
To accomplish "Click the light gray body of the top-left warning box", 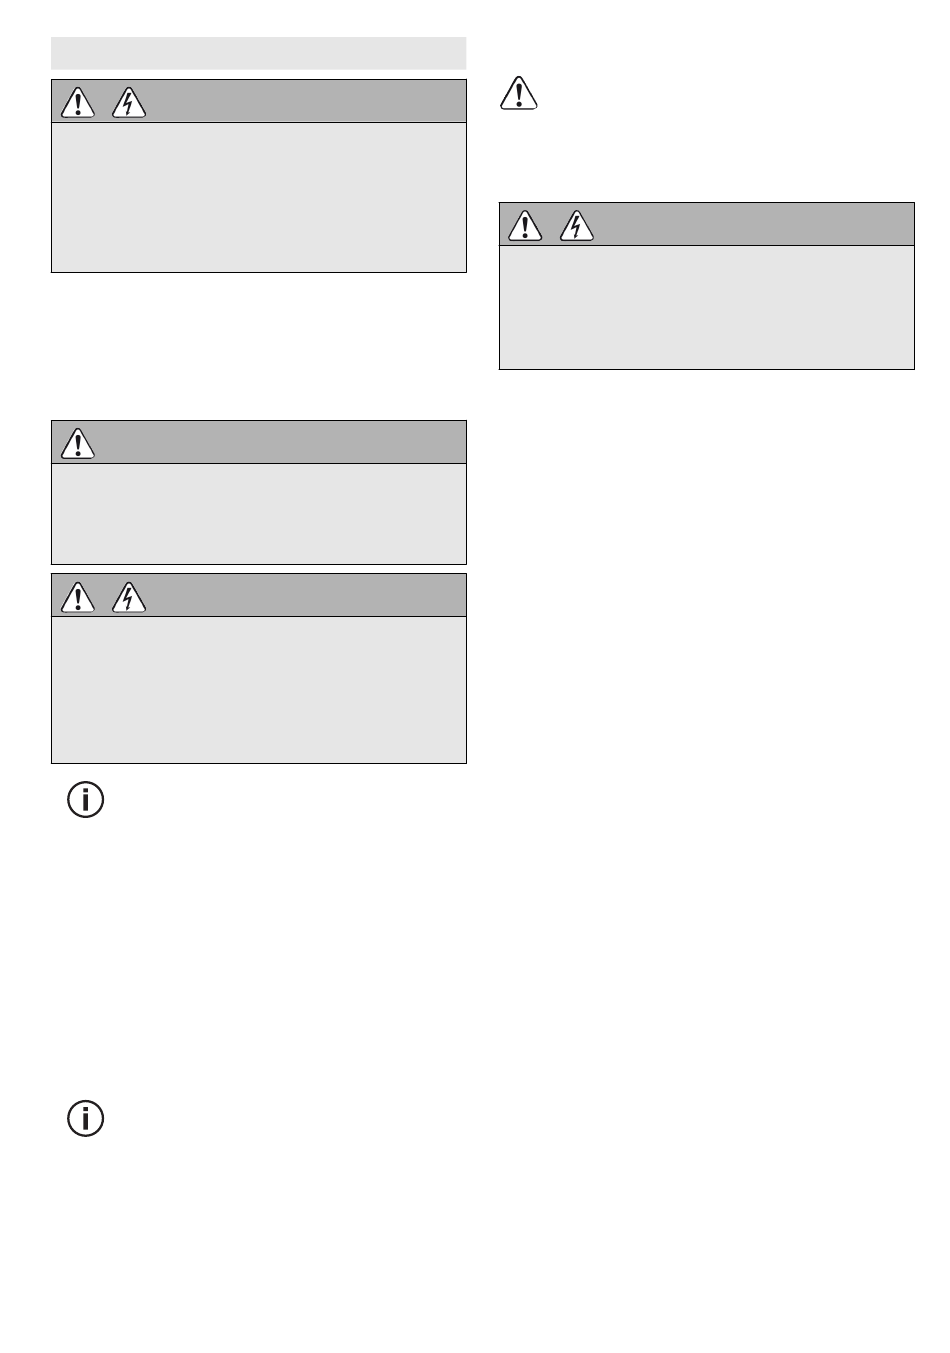I will click(x=259, y=197).
